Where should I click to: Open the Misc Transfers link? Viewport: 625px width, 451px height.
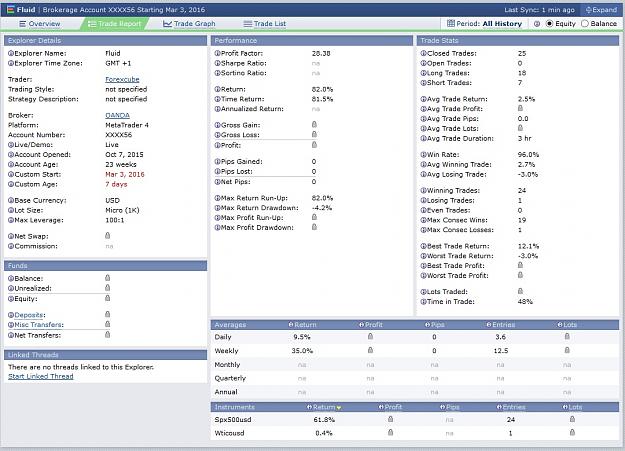38,325
